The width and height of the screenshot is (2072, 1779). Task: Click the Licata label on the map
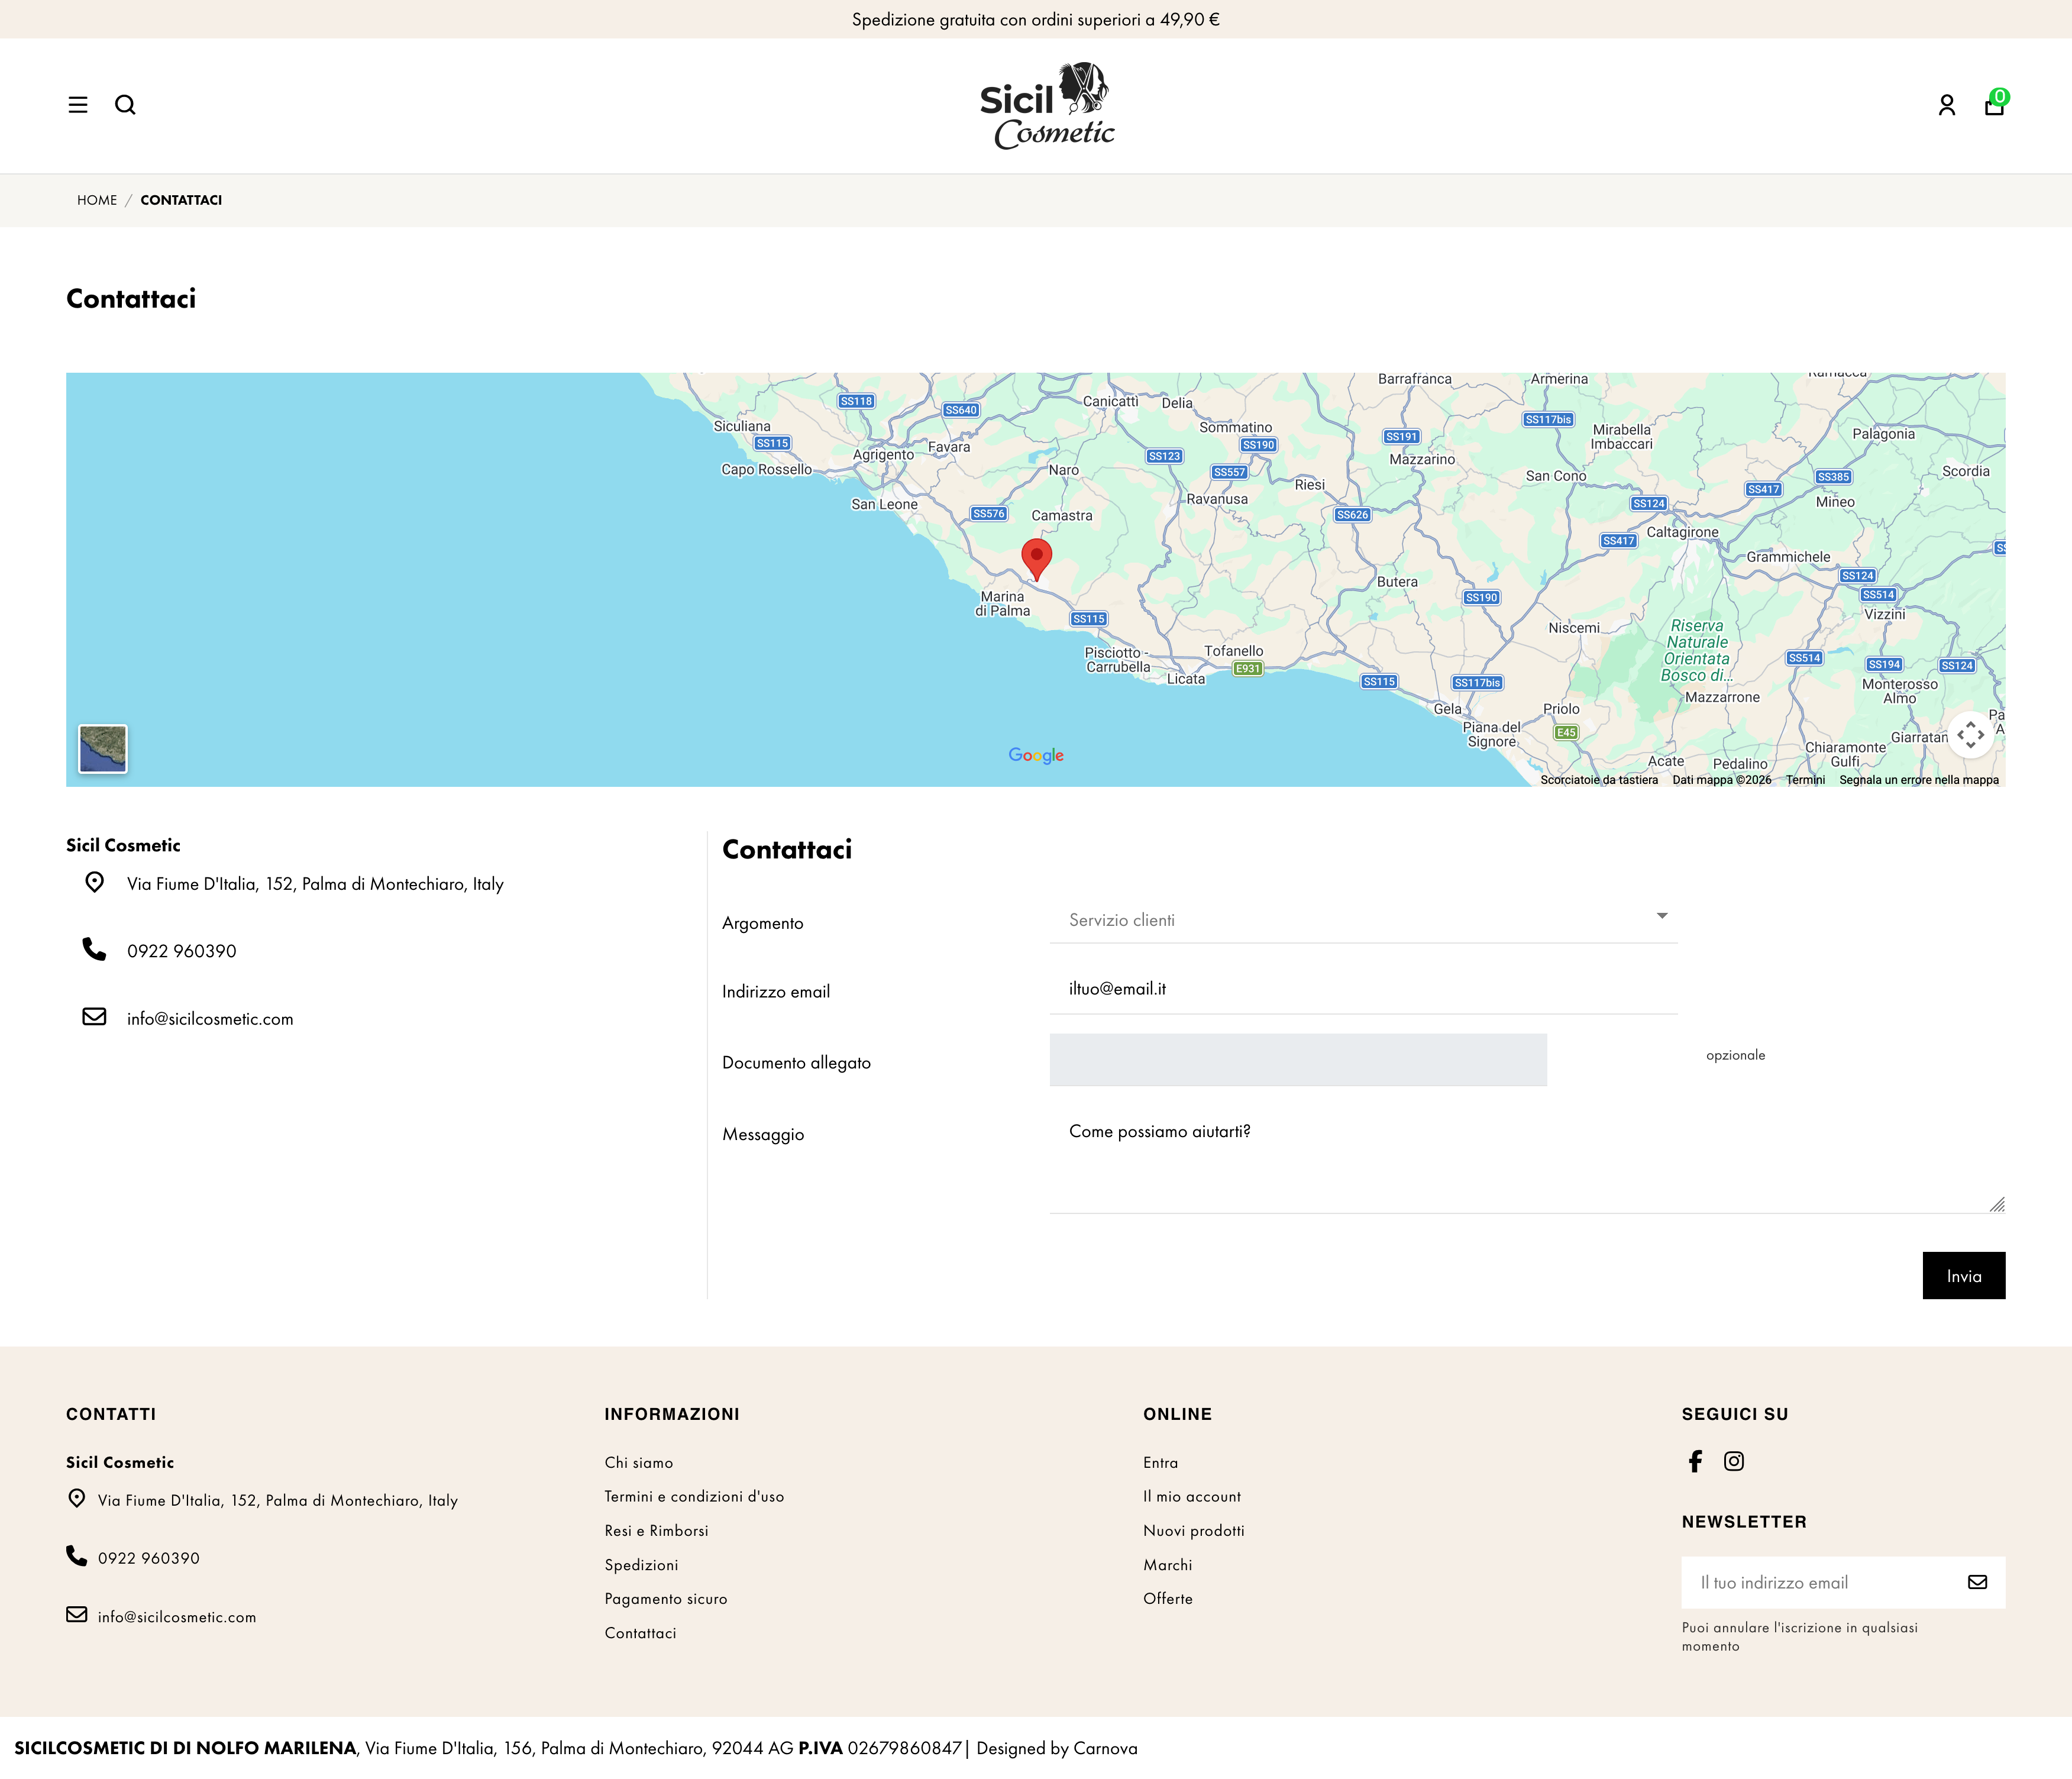(1186, 679)
